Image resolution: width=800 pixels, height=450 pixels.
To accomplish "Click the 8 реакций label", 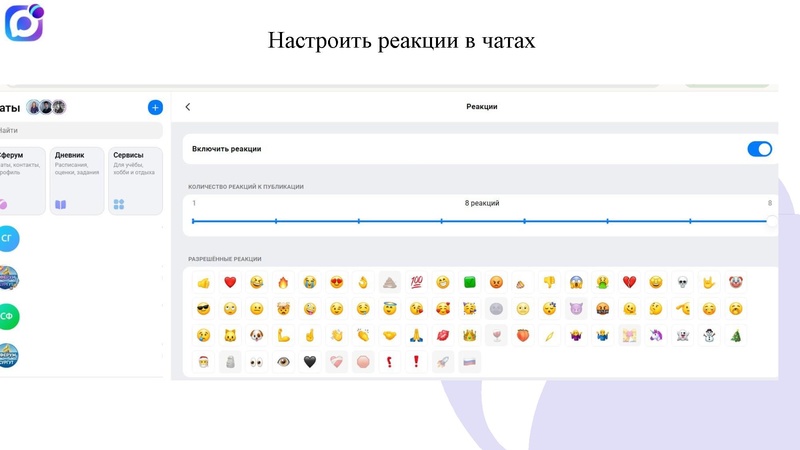I will pos(482,203).
